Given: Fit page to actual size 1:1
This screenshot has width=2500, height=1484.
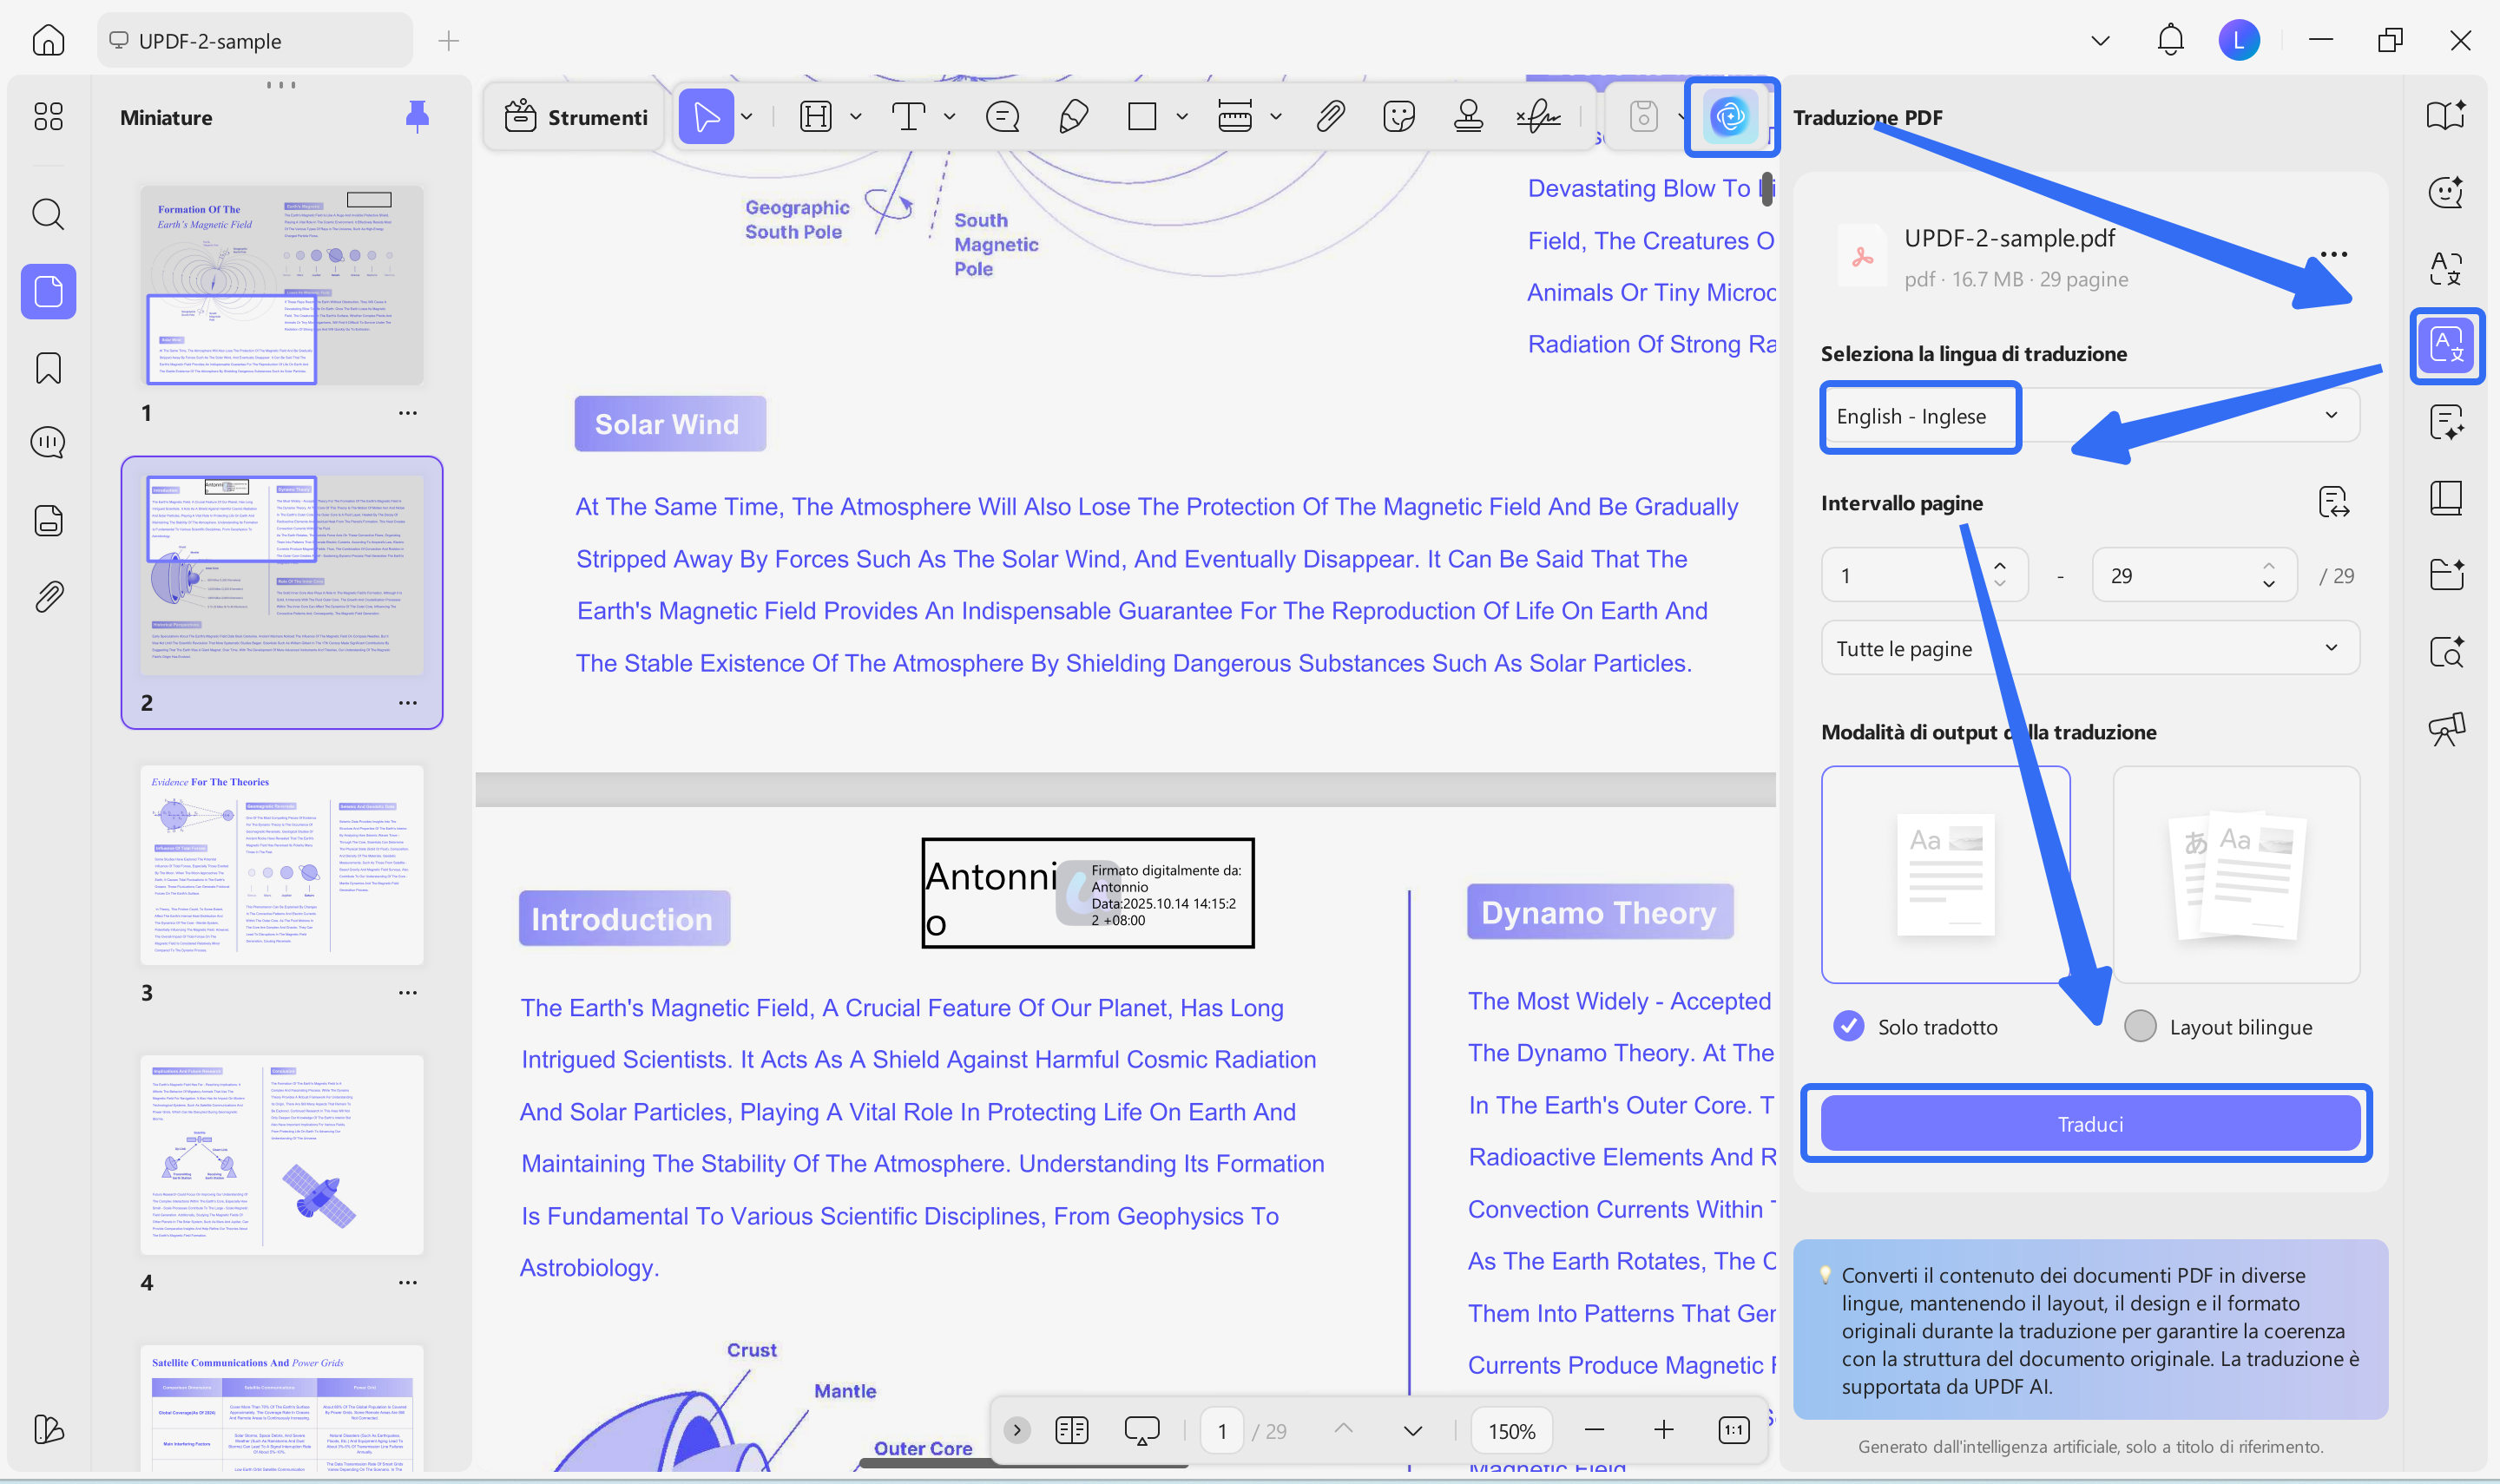Looking at the screenshot, I should pyautogui.click(x=1733, y=1430).
